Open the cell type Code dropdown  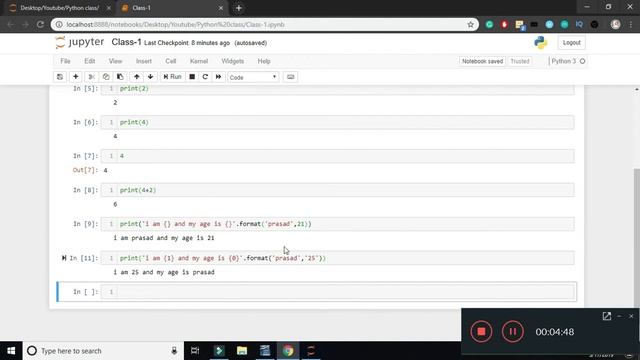pos(253,77)
